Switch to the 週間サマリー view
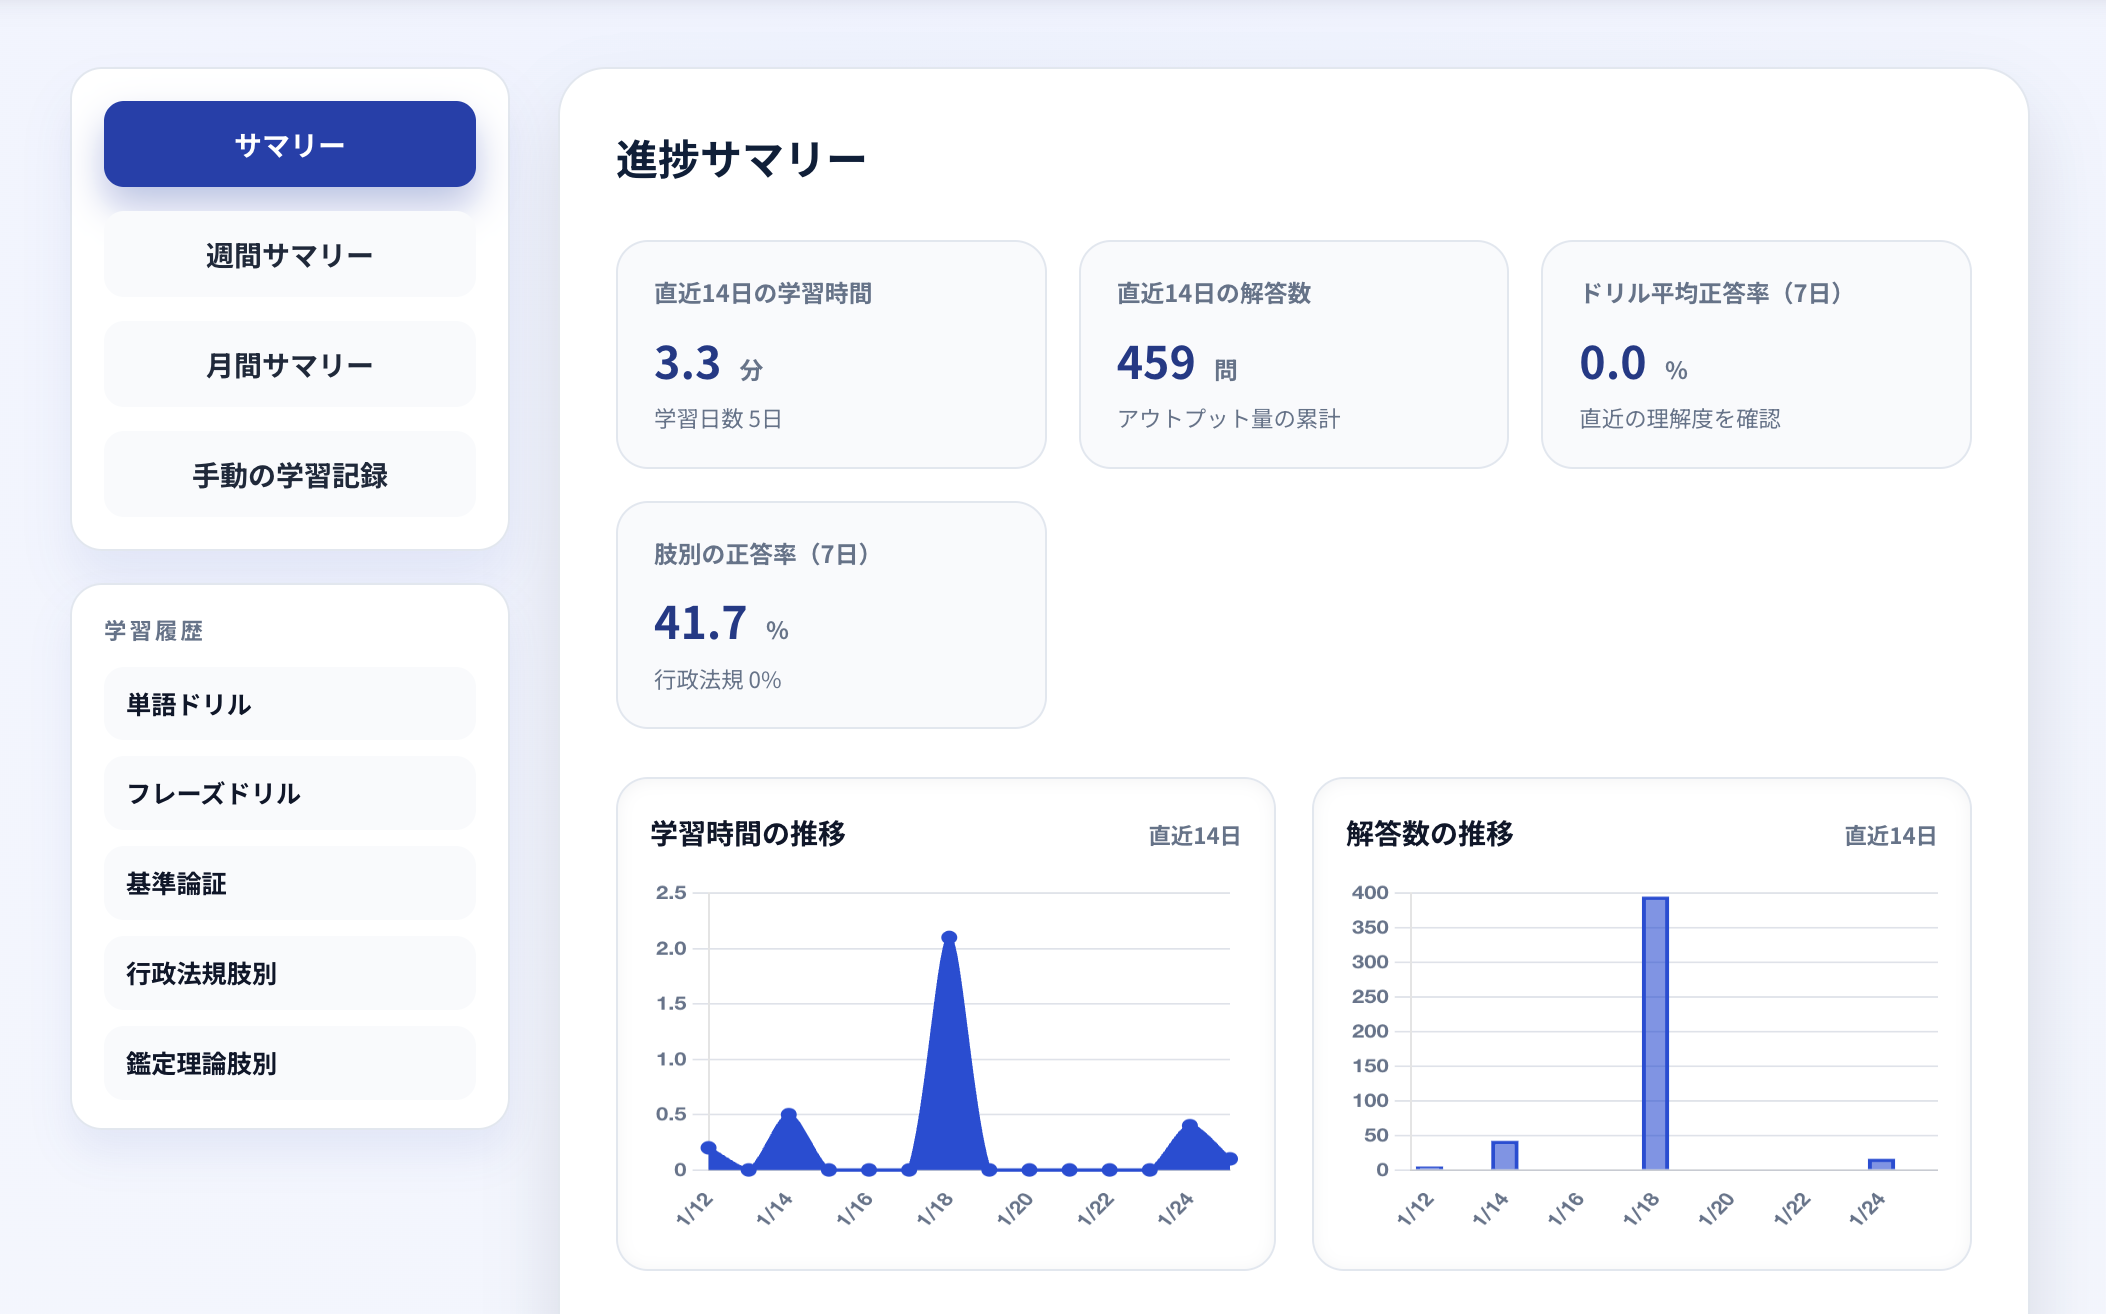 tap(288, 254)
